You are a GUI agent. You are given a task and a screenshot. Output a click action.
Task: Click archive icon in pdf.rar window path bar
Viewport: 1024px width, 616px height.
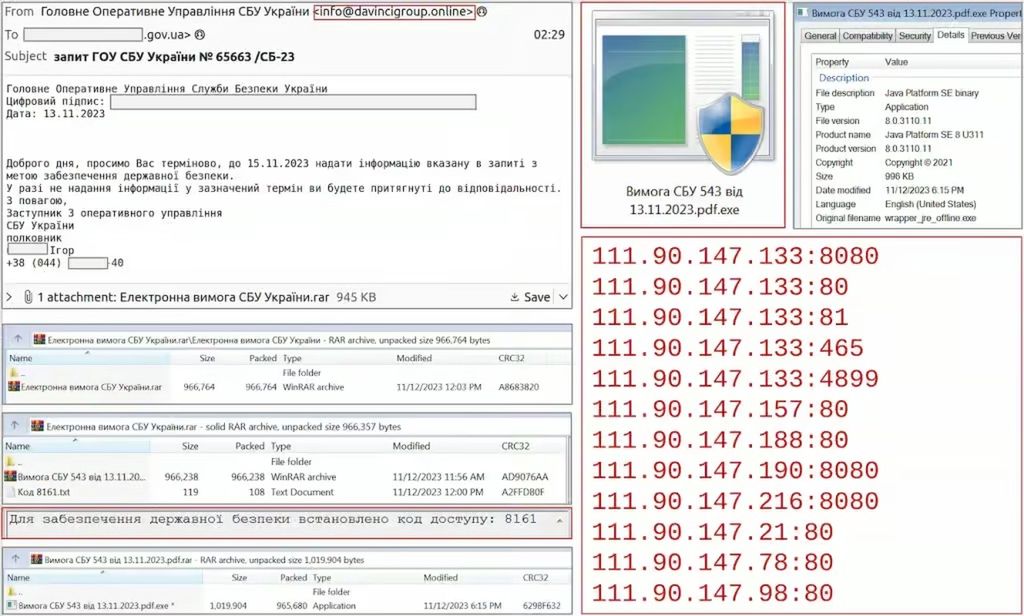(x=37, y=560)
